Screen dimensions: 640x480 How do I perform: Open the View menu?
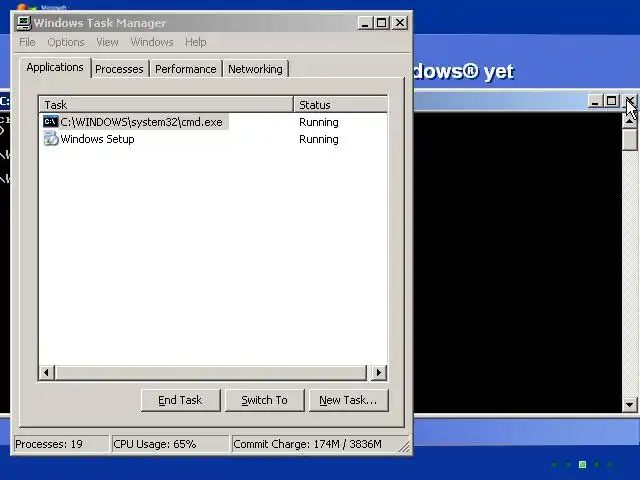[107, 42]
